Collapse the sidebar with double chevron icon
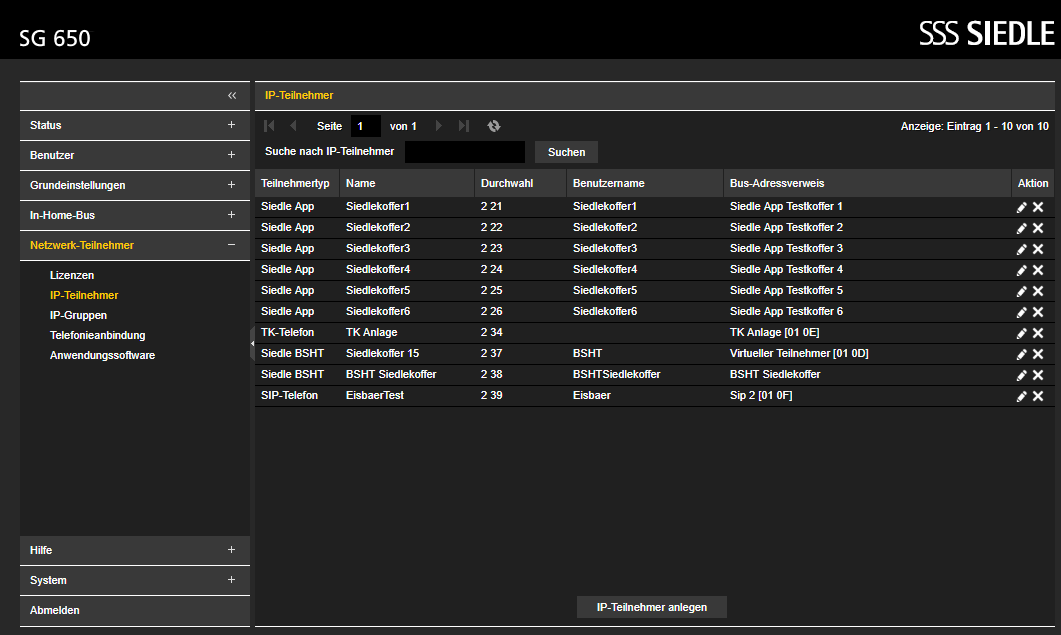This screenshot has height=635, width=1061. pos(232,95)
